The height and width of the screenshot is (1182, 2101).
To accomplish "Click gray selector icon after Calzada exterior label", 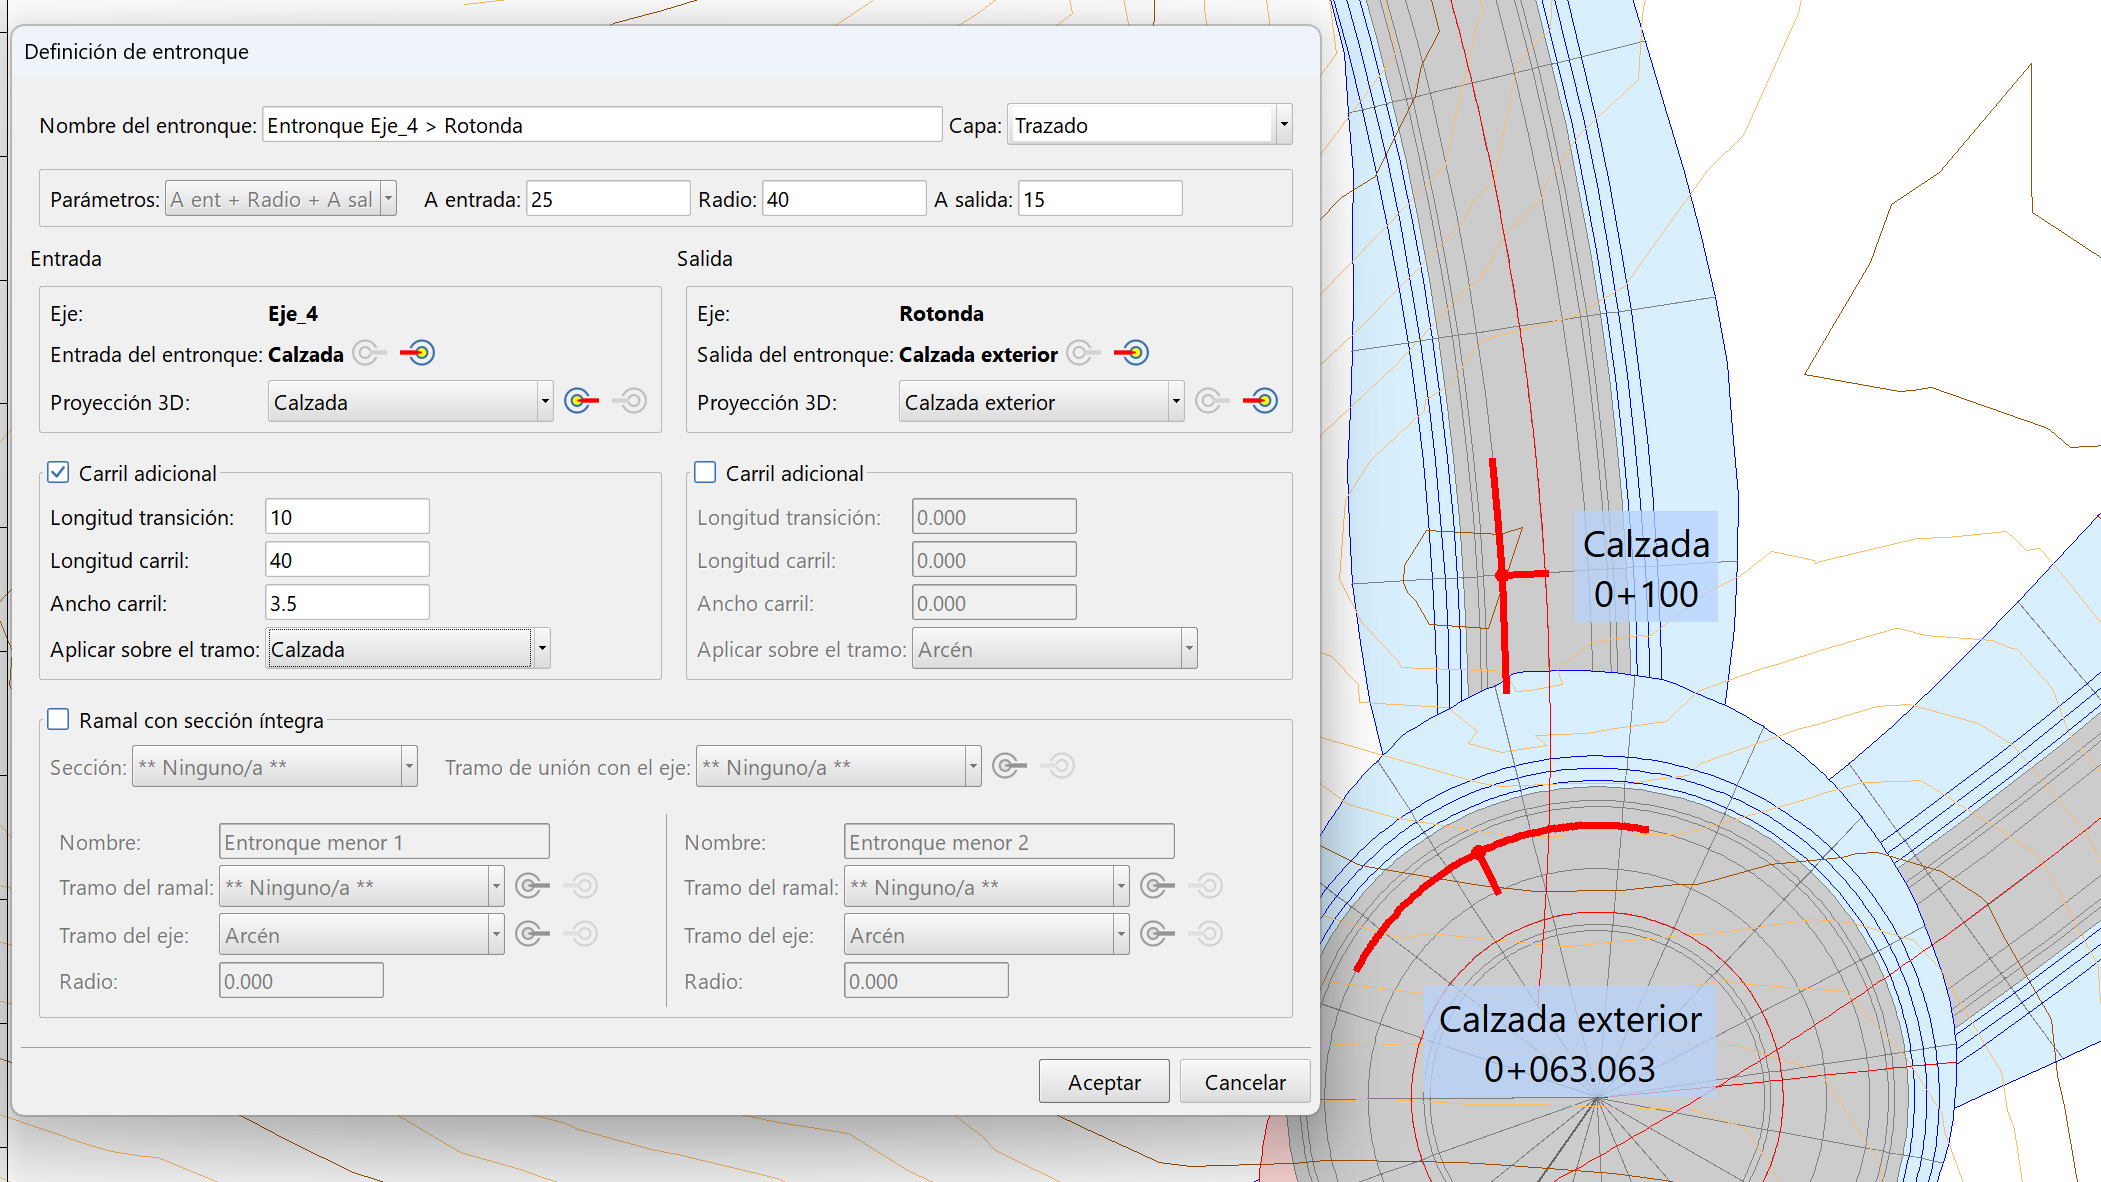I will click(x=1082, y=353).
